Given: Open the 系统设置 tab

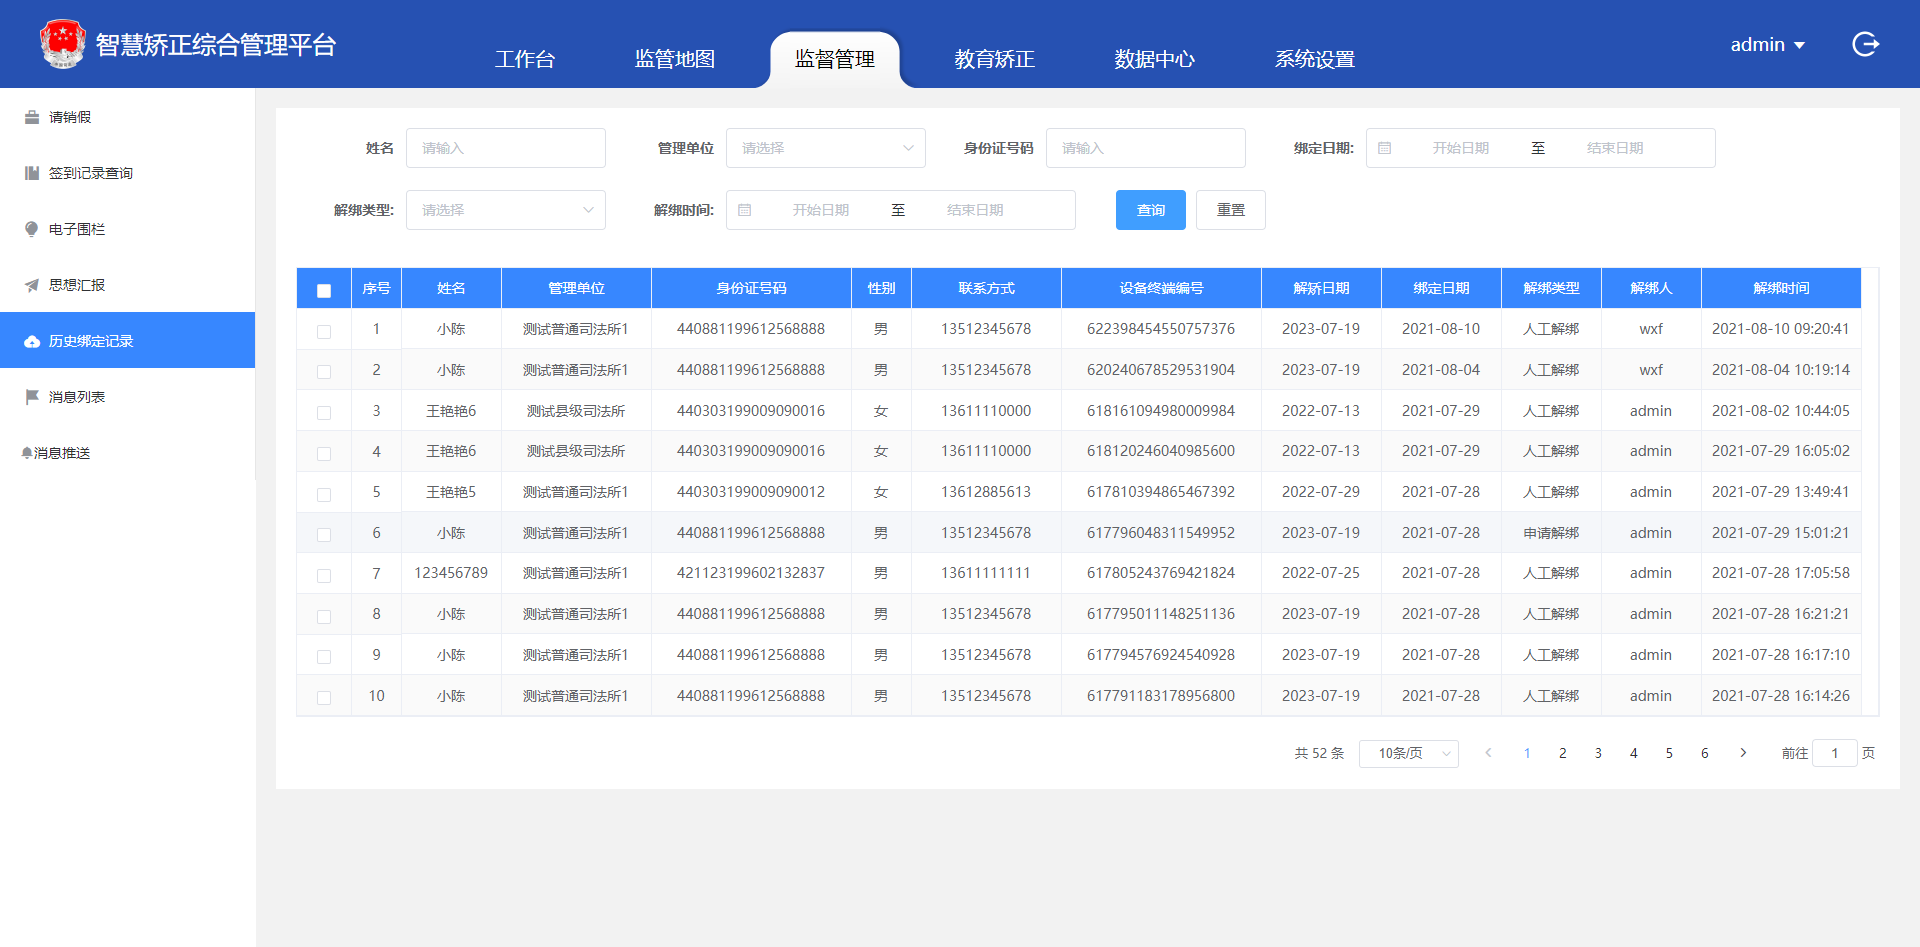Looking at the screenshot, I should (x=1315, y=59).
